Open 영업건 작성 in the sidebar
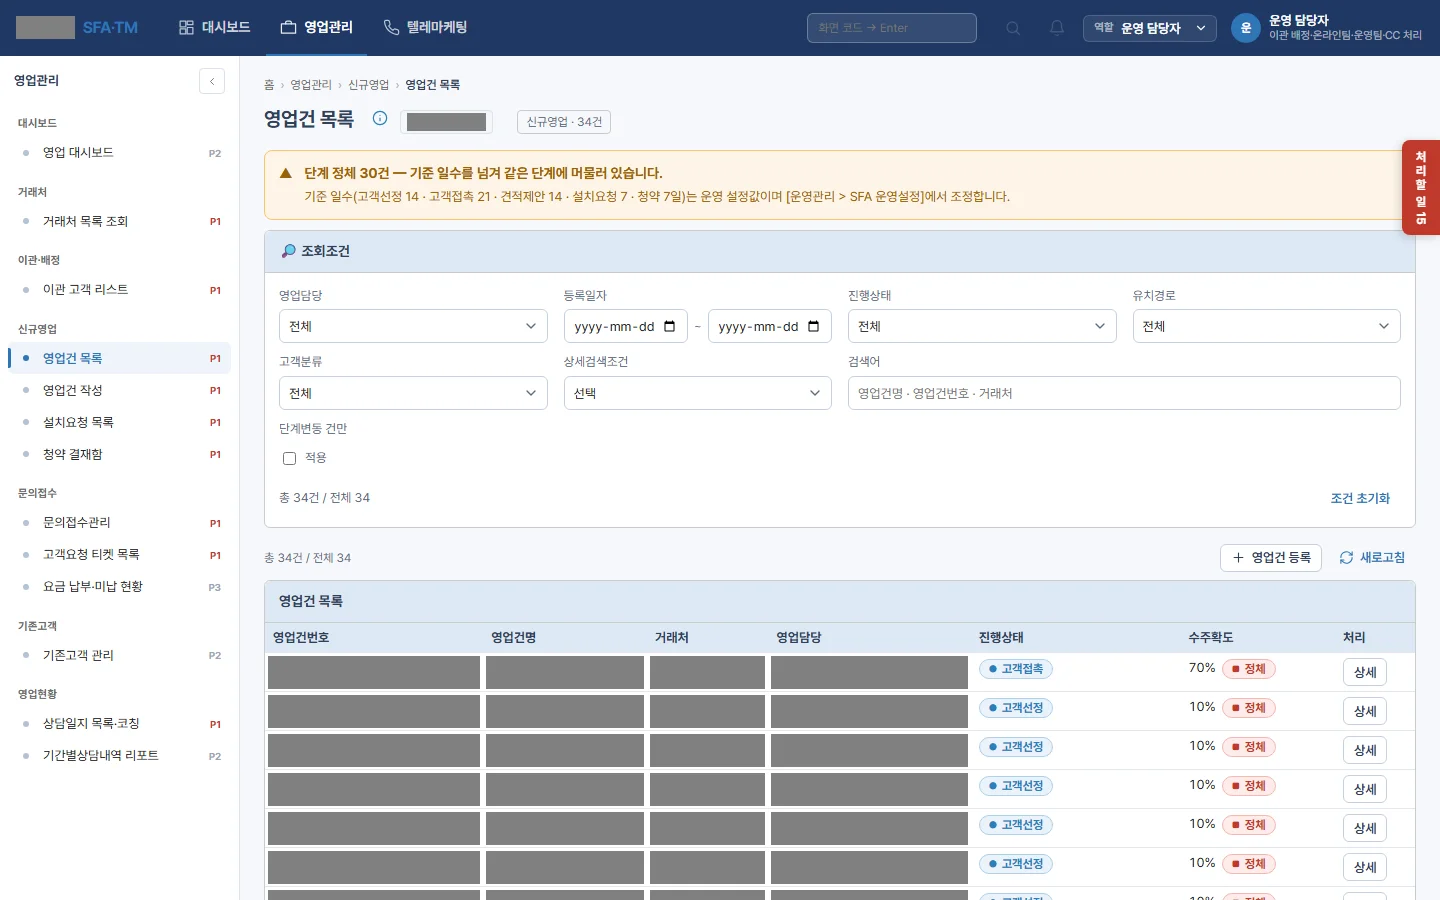This screenshot has height=900, width=1440. [x=119, y=390]
